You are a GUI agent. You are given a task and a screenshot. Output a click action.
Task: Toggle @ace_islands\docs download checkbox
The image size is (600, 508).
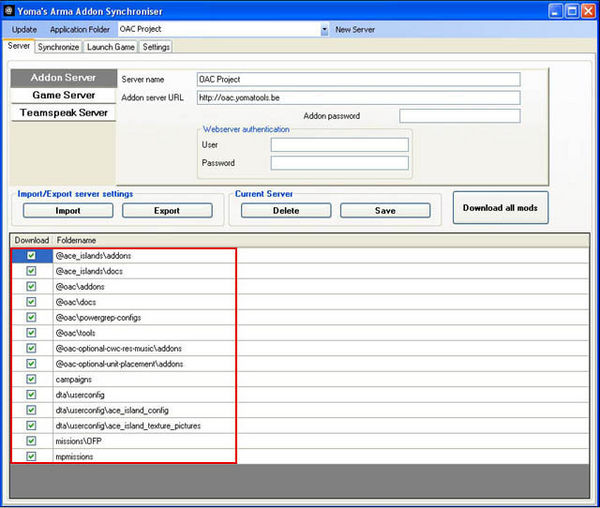point(31,271)
